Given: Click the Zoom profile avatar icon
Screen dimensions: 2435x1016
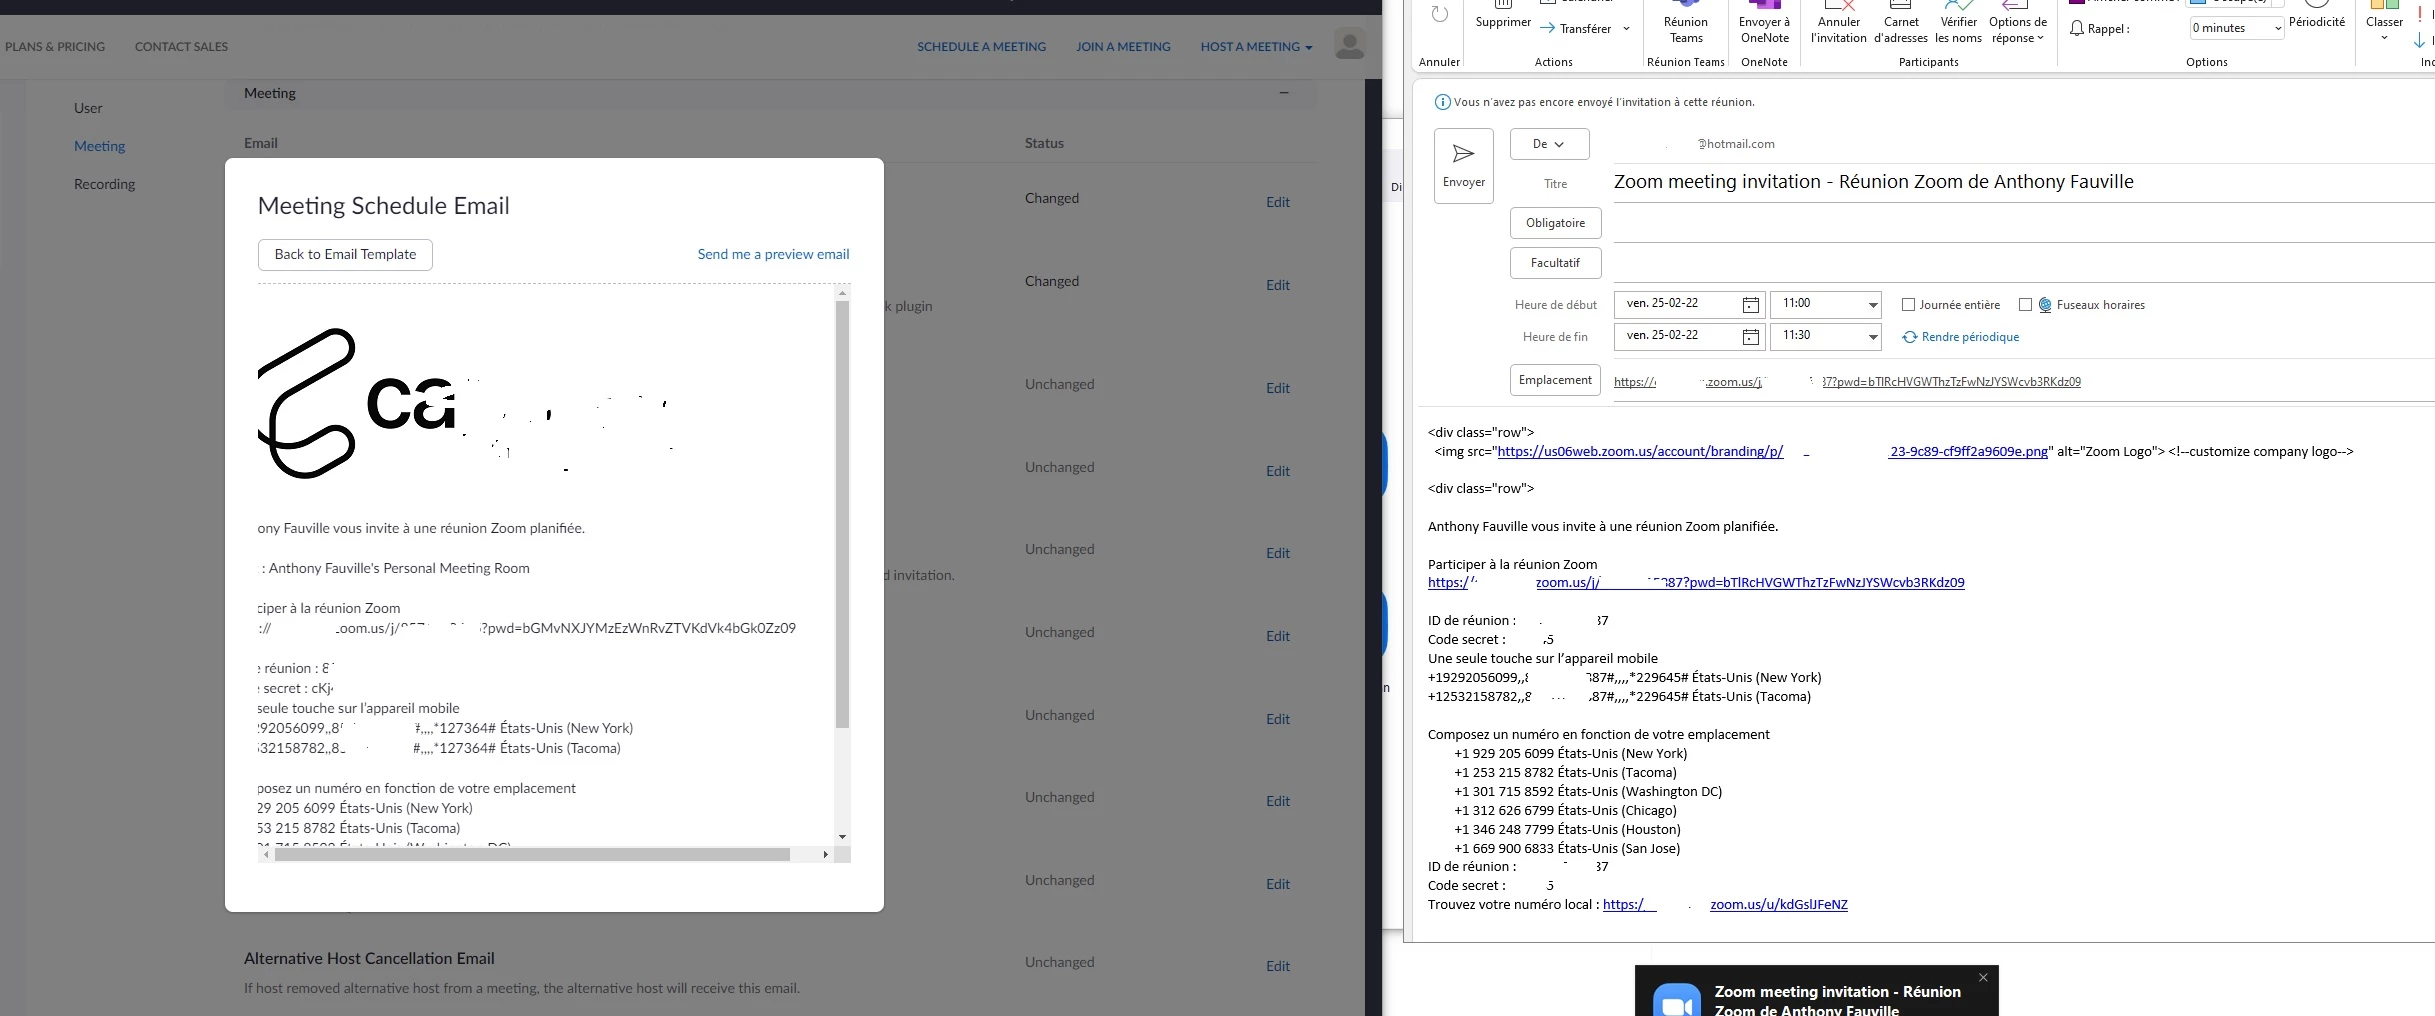Looking at the screenshot, I should [1350, 45].
